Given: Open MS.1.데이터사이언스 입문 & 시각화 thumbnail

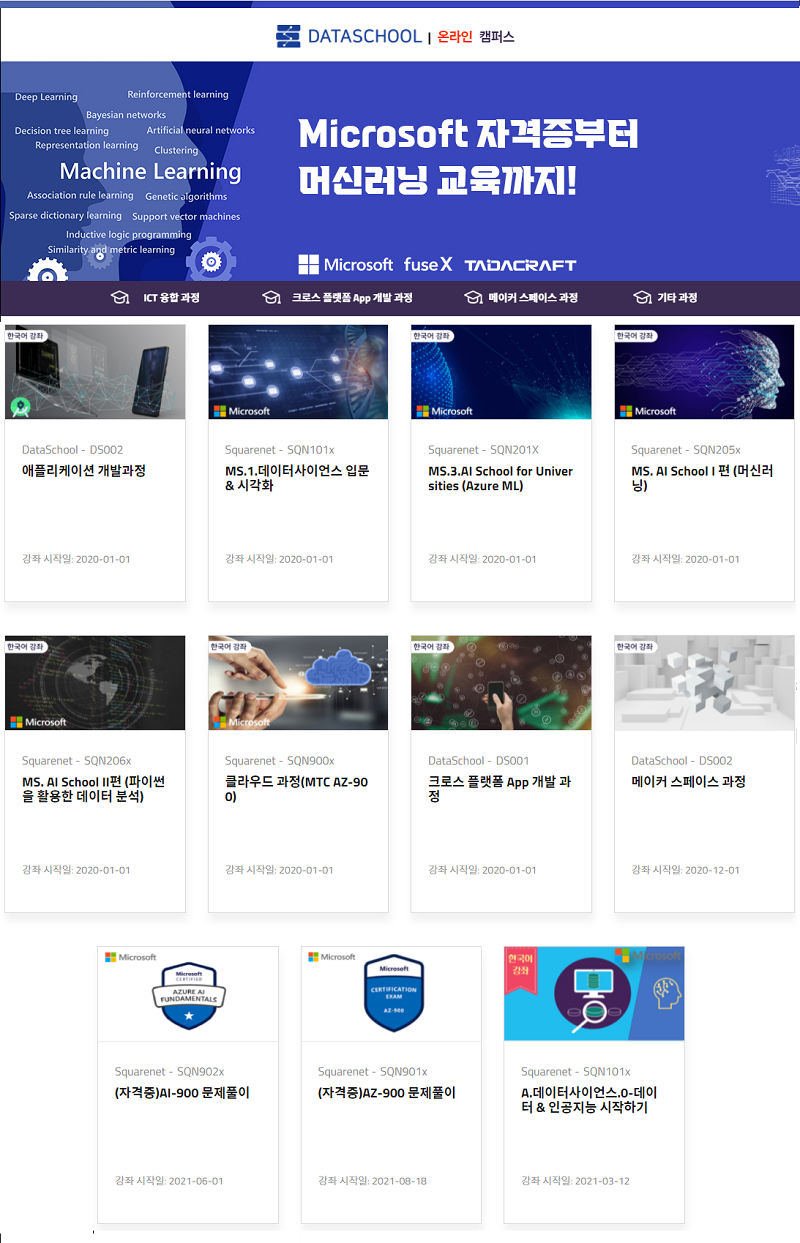Looking at the screenshot, I should (x=298, y=371).
